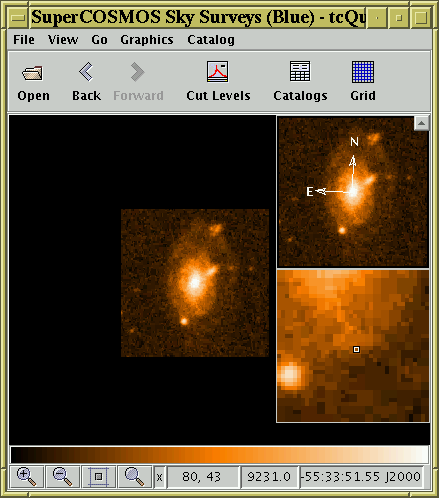Open an image with the Open folder icon

pyautogui.click(x=33, y=82)
